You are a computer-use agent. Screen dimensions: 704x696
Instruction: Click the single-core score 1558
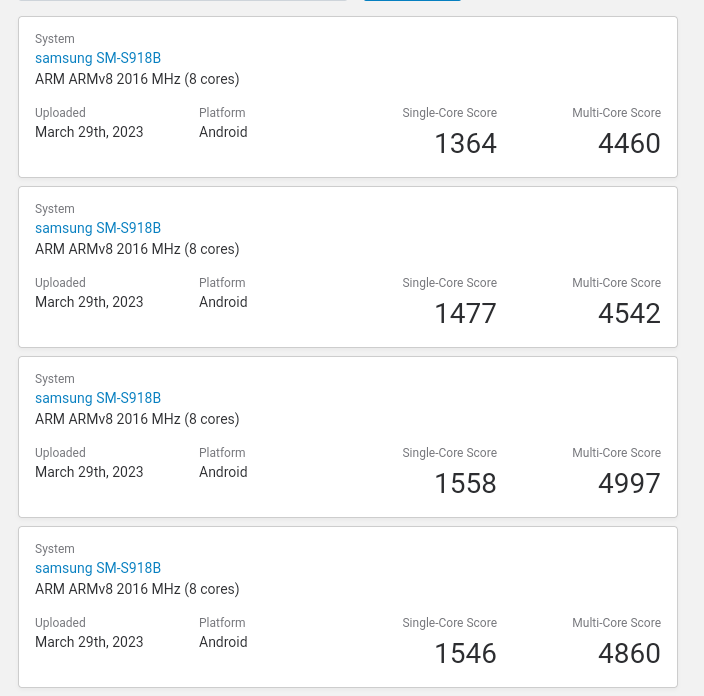(465, 484)
